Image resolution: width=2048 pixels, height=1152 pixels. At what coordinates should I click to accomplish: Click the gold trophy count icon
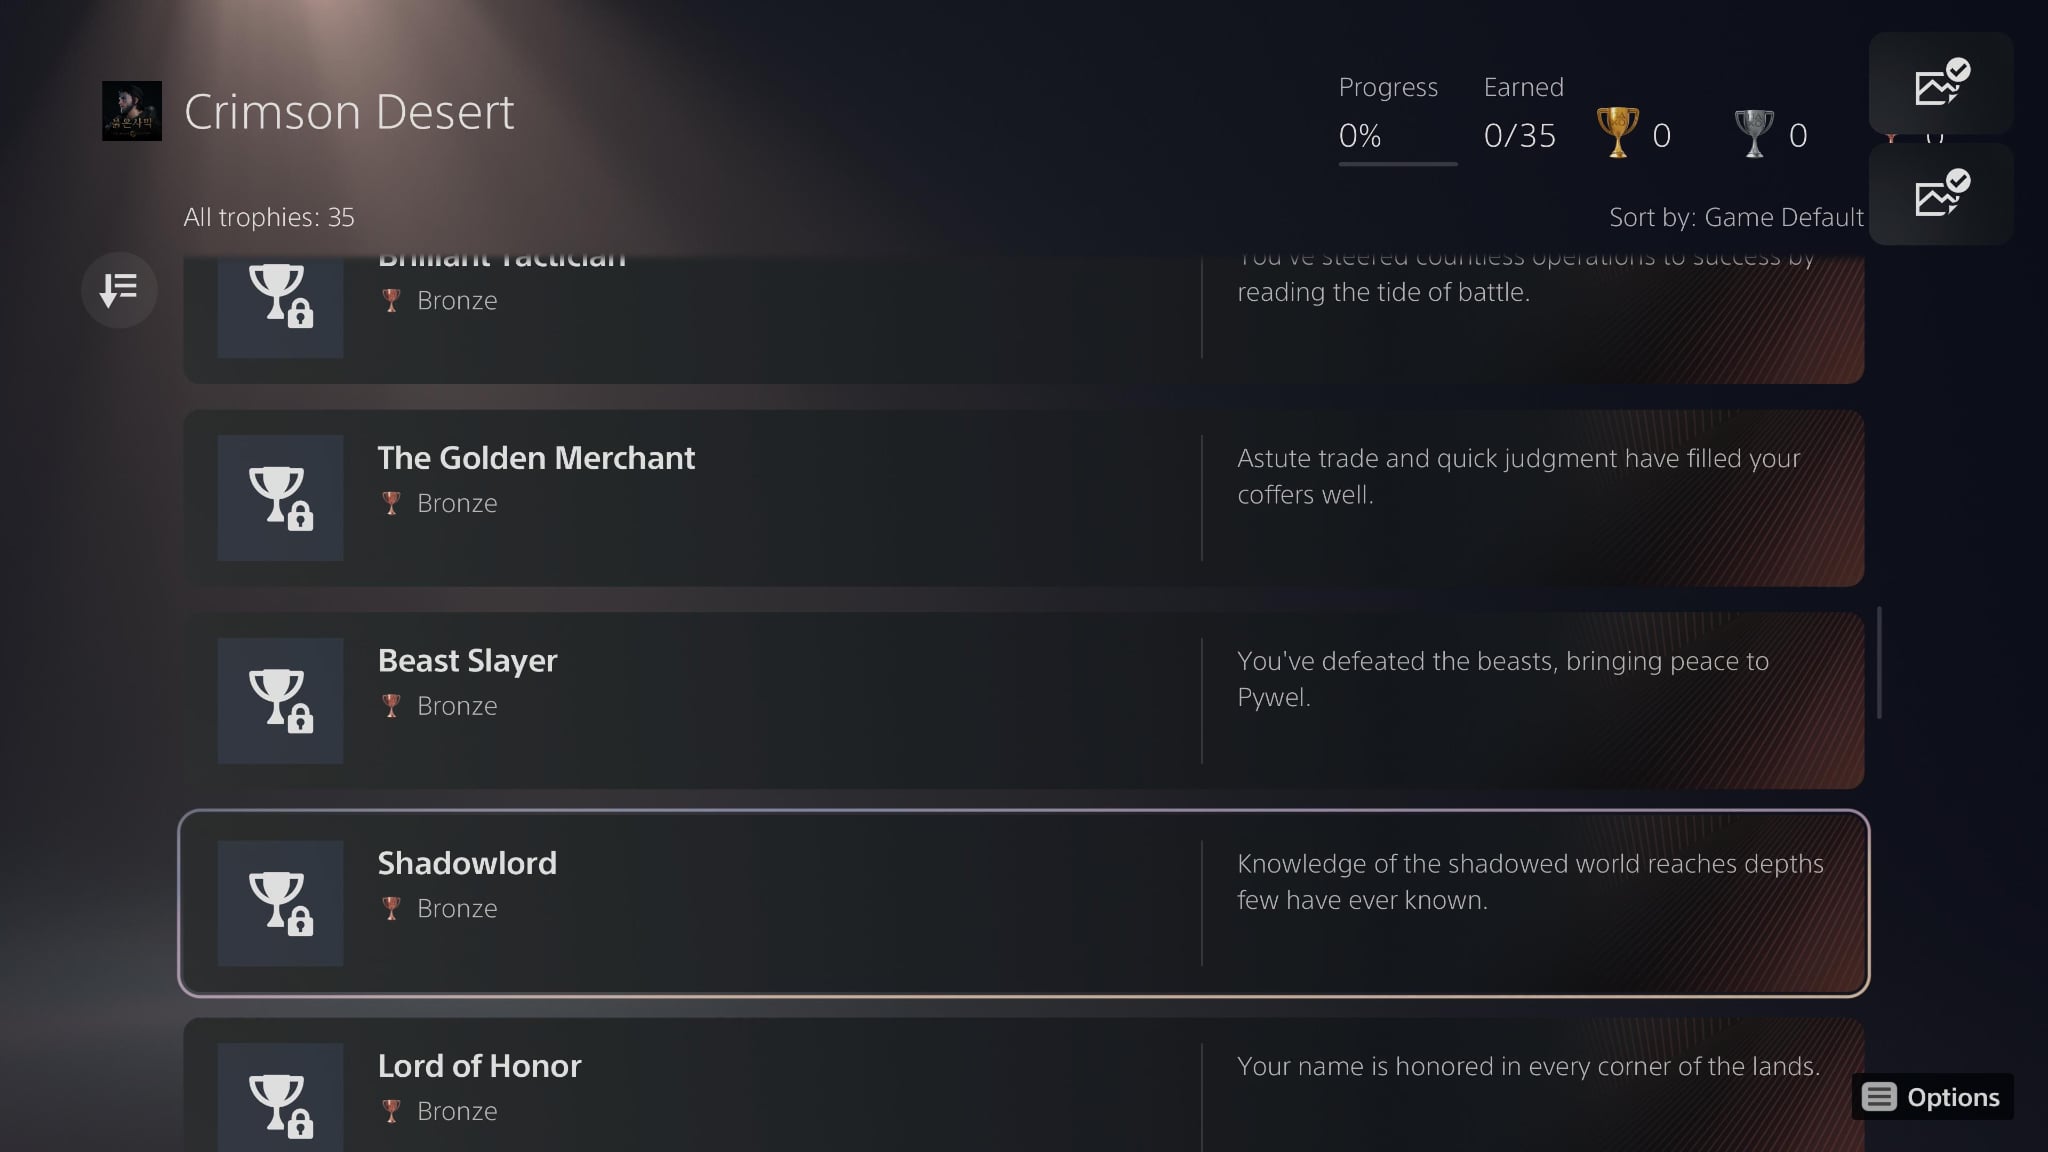1617,133
